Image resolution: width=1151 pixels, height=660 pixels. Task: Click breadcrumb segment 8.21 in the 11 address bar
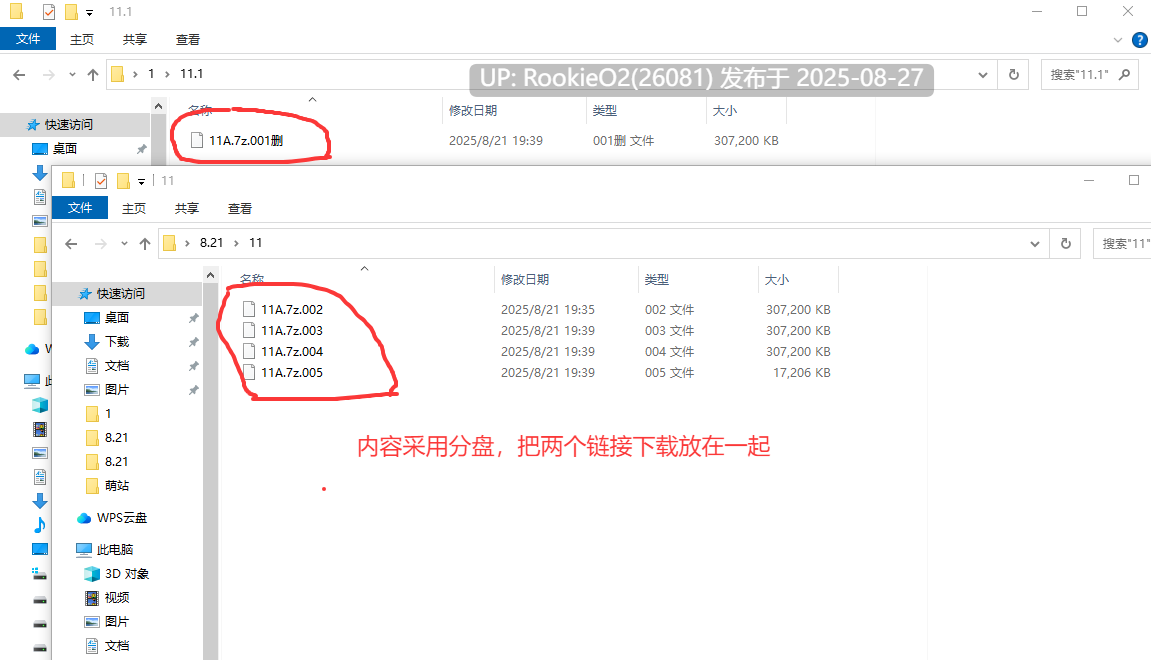click(211, 243)
